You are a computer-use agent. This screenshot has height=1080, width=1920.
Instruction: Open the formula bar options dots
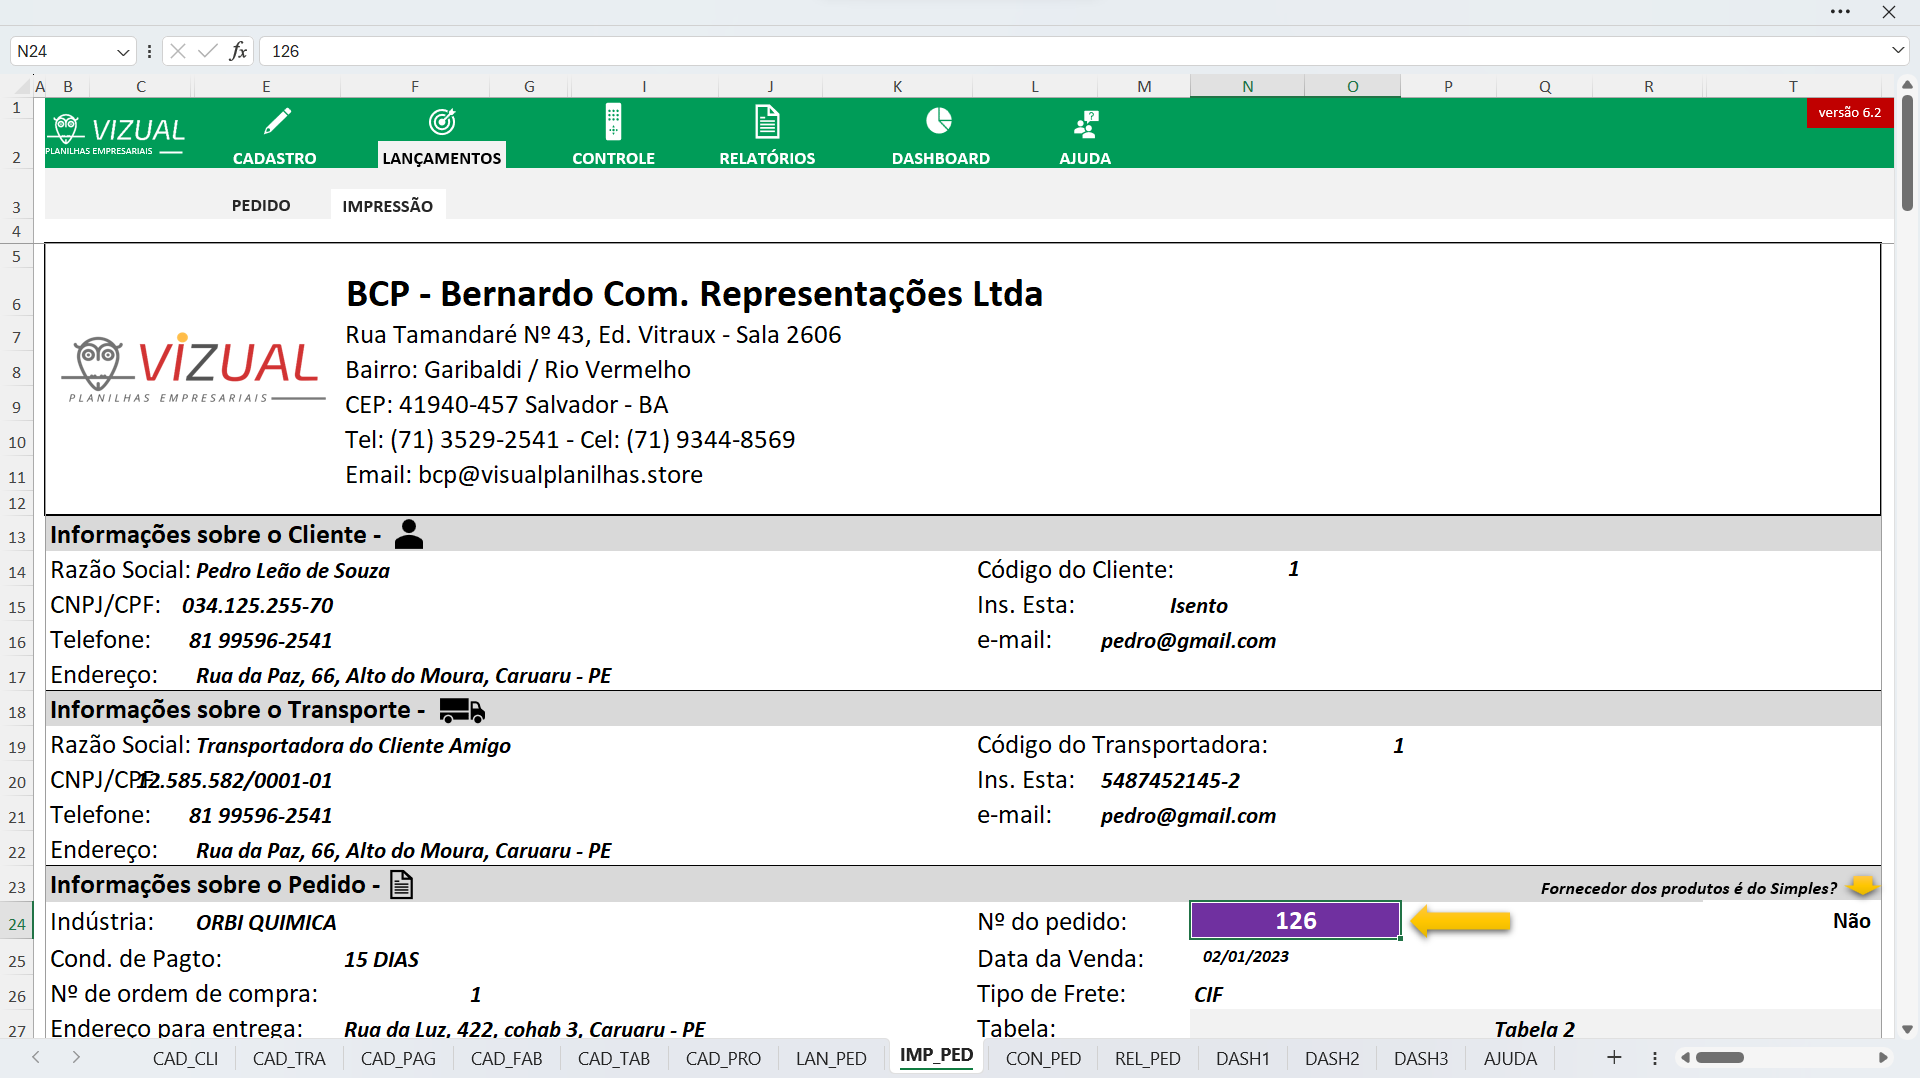pyautogui.click(x=149, y=51)
